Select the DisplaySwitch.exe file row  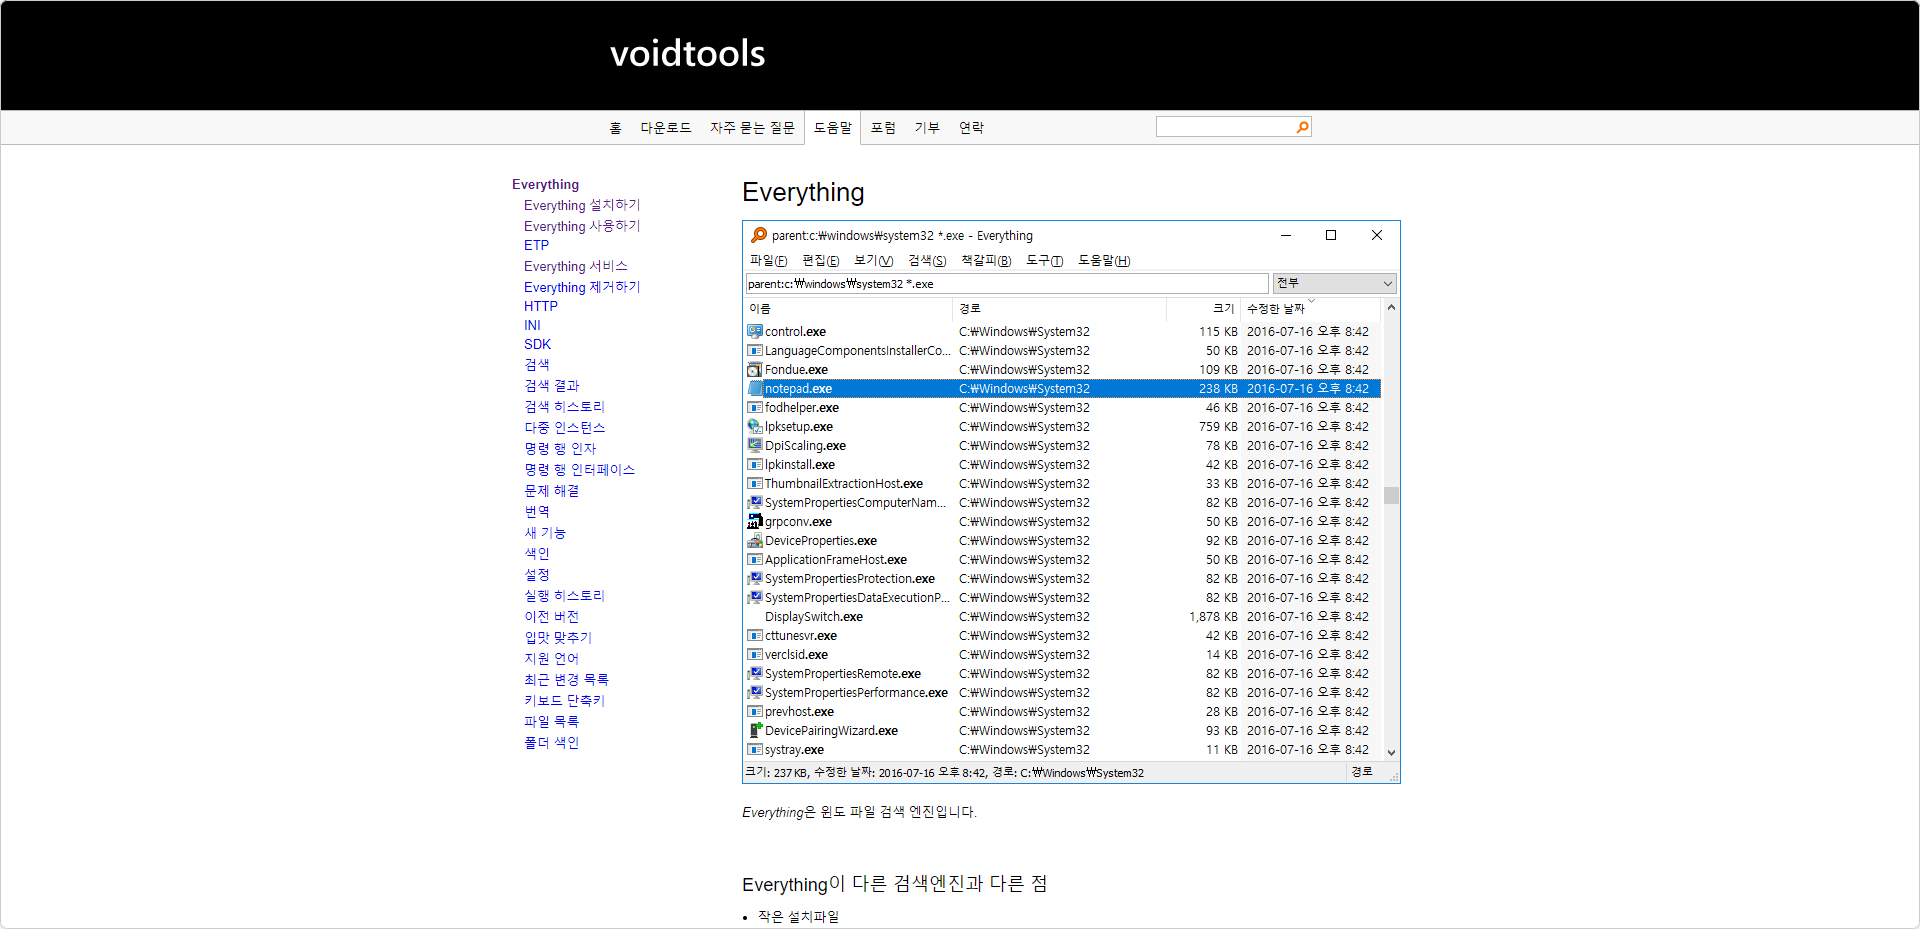[1063, 616]
